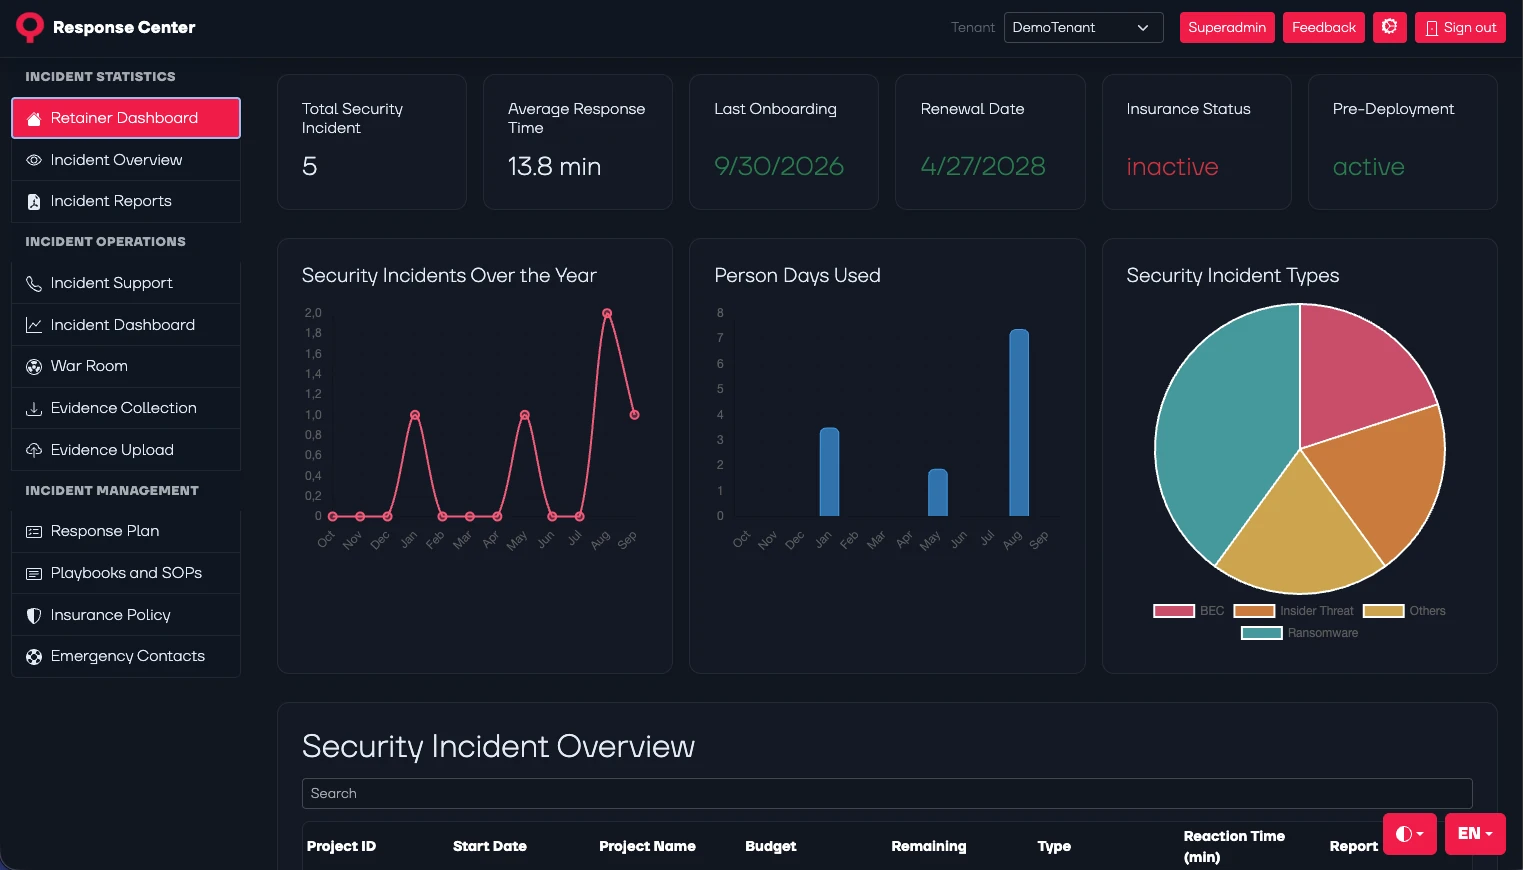Click the cloud upload icon beside Evidence Upload
This screenshot has height=870, width=1523.
(x=34, y=450)
